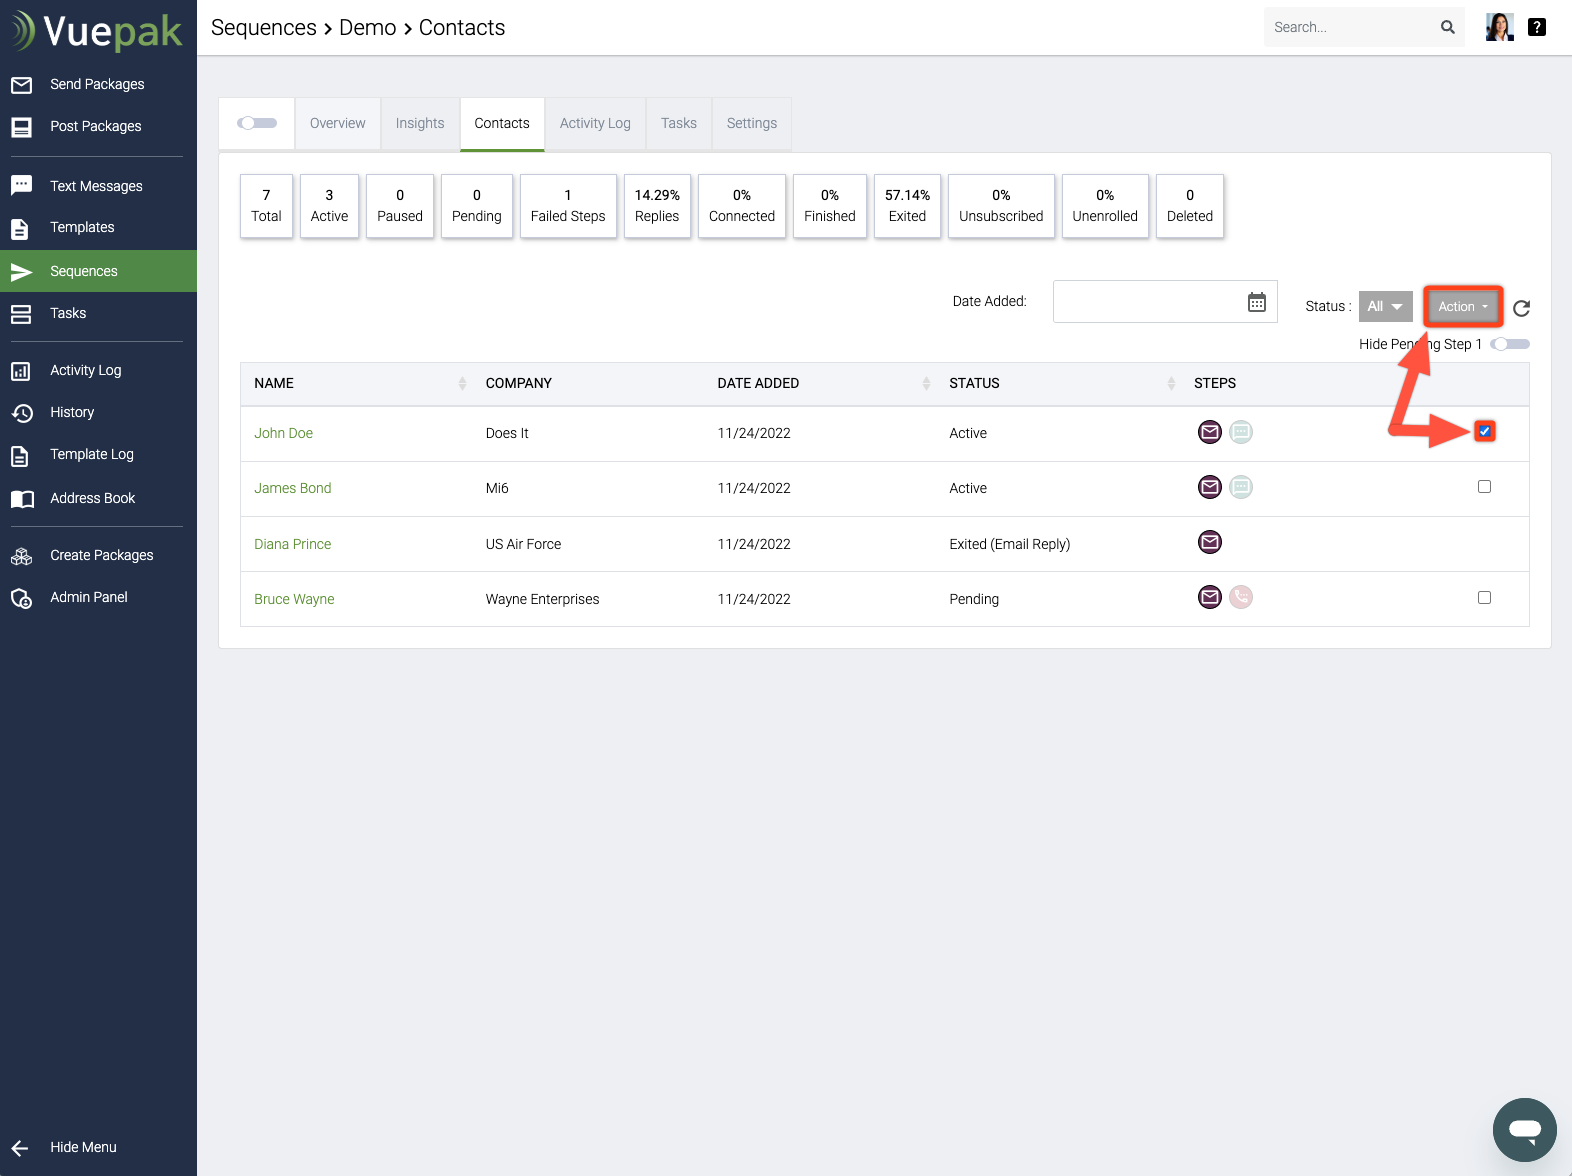Switch to the Insights tab
The height and width of the screenshot is (1176, 1572).
pyautogui.click(x=420, y=123)
